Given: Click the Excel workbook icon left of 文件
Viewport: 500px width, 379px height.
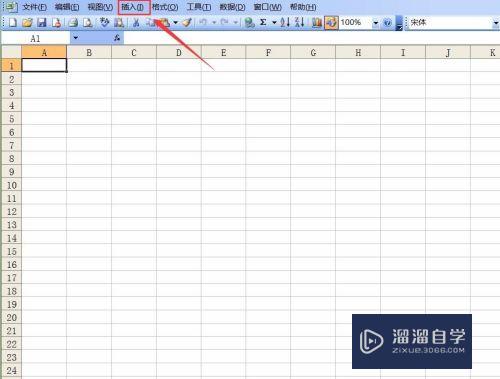Looking at the screenshot, I should 11,7.
